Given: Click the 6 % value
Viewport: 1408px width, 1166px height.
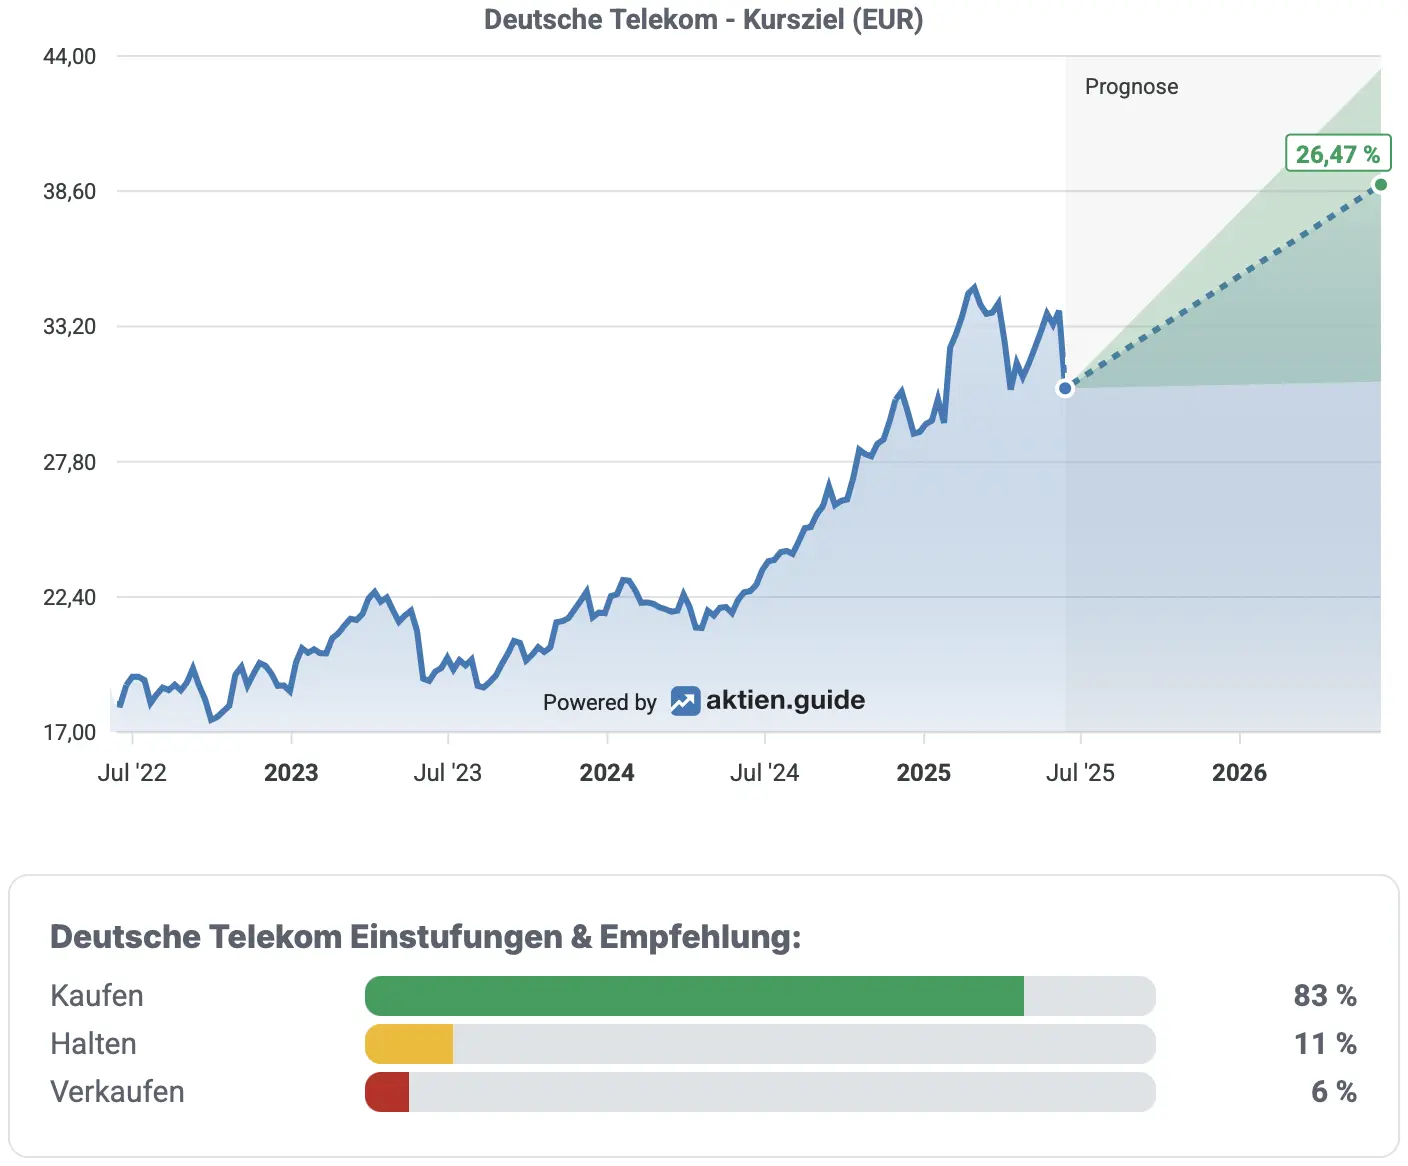Looking at the screenshot, I should (1334, 1092).
